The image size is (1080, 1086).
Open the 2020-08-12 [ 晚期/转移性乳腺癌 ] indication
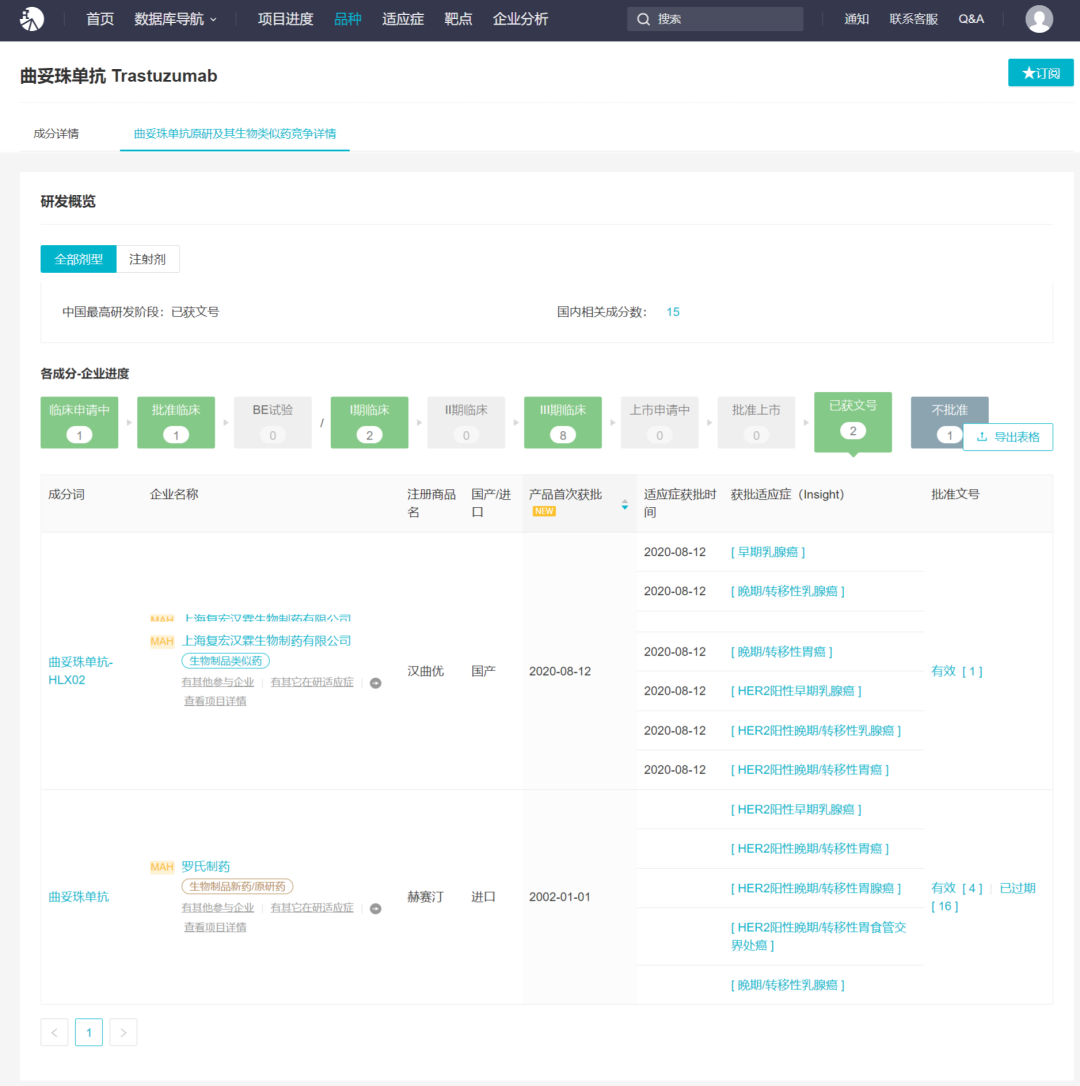[x=788, y=591]
